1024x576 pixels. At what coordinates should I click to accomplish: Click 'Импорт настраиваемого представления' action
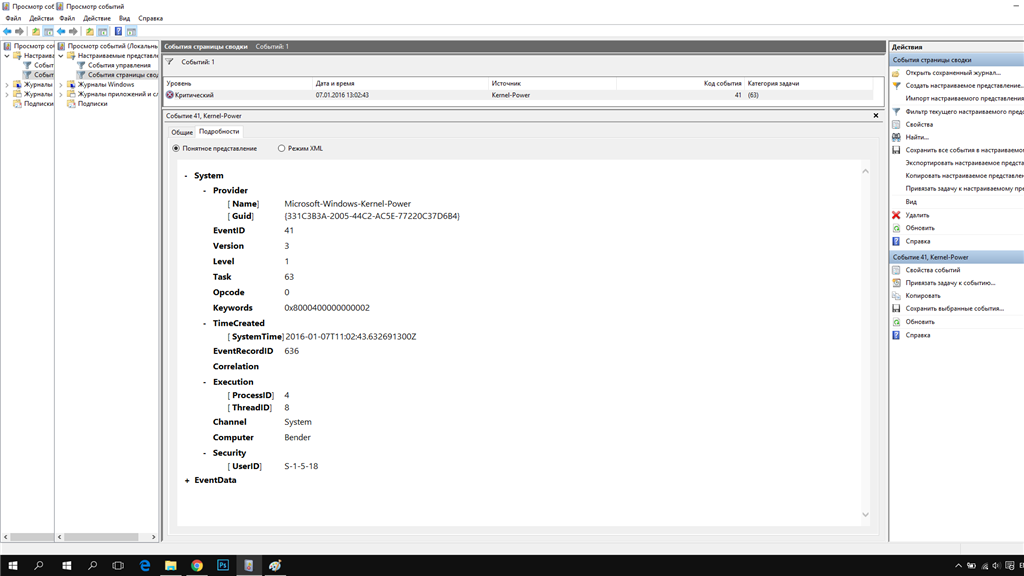965,99
